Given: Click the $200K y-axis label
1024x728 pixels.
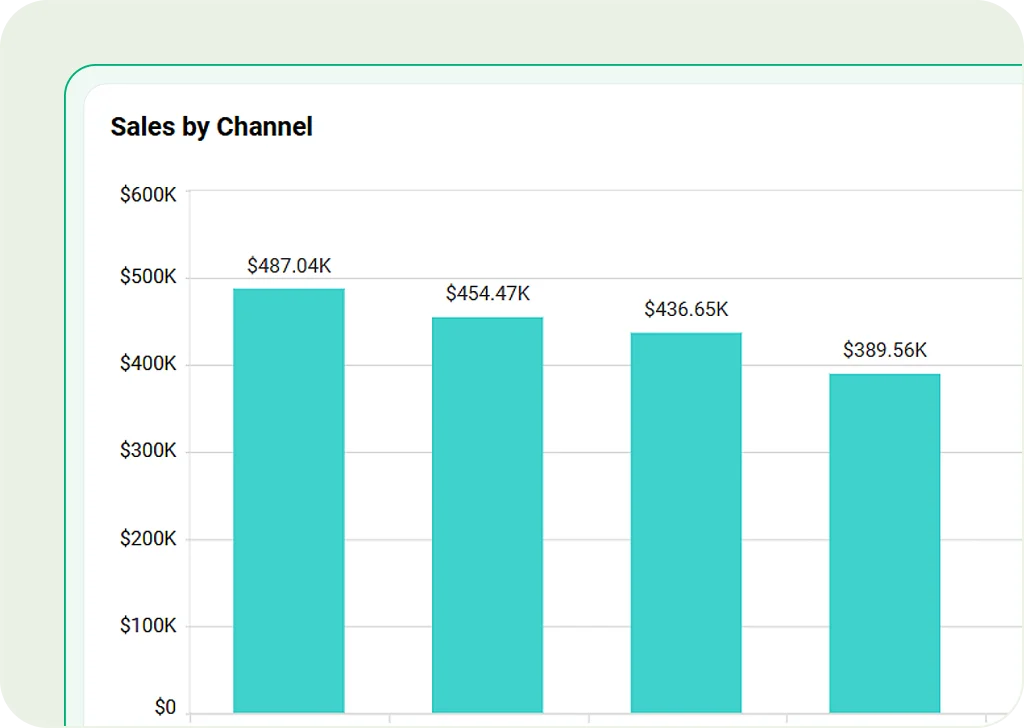Looking at the screenshot, I should click(x=148, y=539).
